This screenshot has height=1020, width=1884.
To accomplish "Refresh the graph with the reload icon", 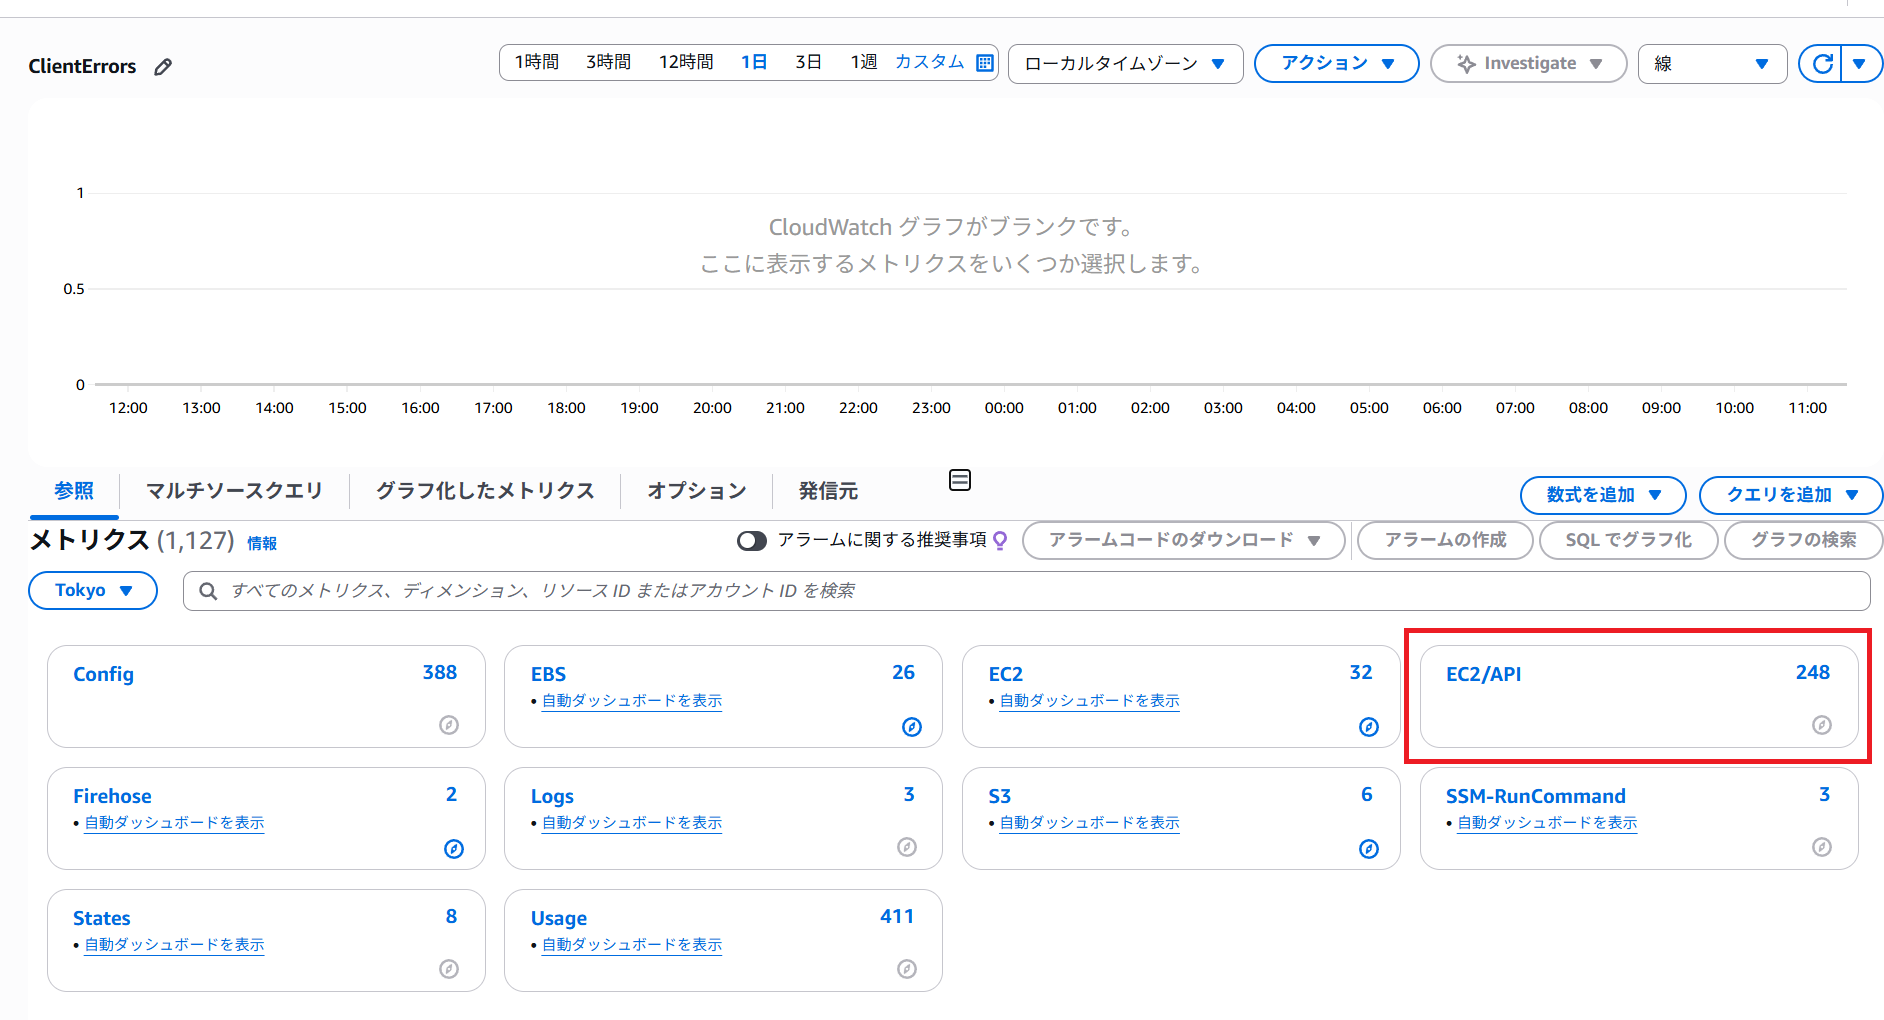I will pos(1822,64).
